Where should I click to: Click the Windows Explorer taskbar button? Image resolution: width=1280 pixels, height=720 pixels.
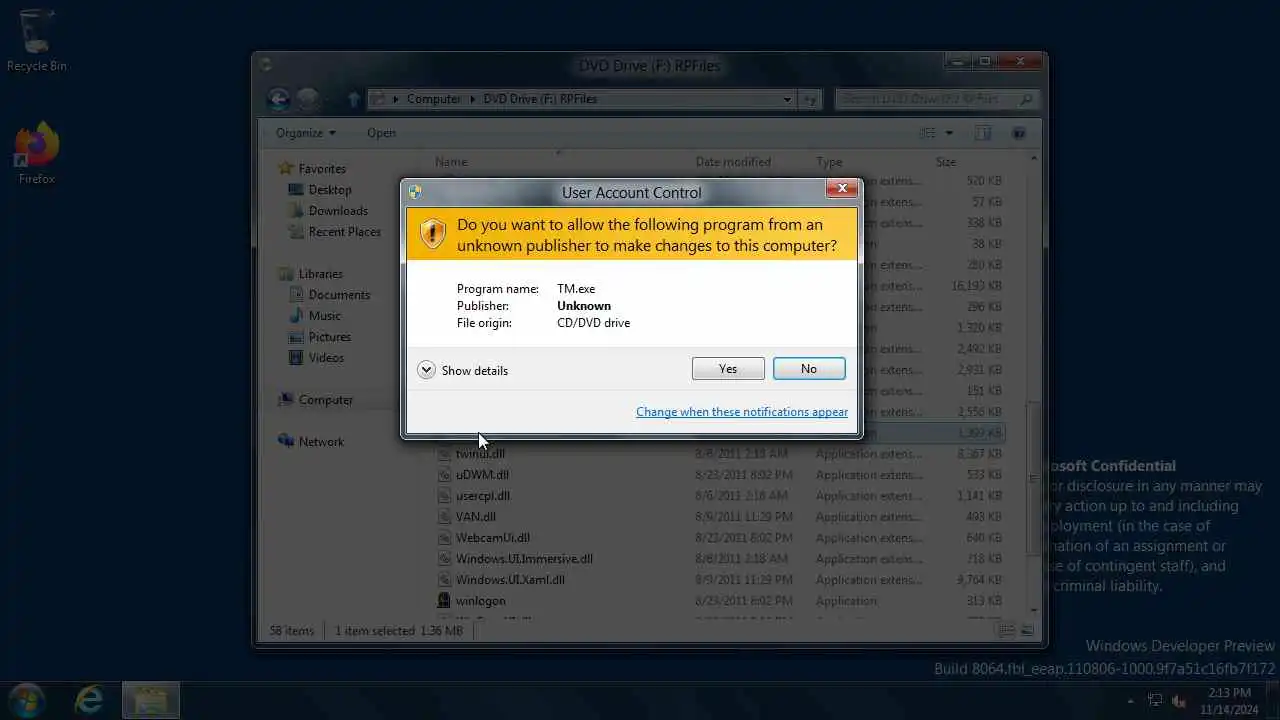pos(150,700)
